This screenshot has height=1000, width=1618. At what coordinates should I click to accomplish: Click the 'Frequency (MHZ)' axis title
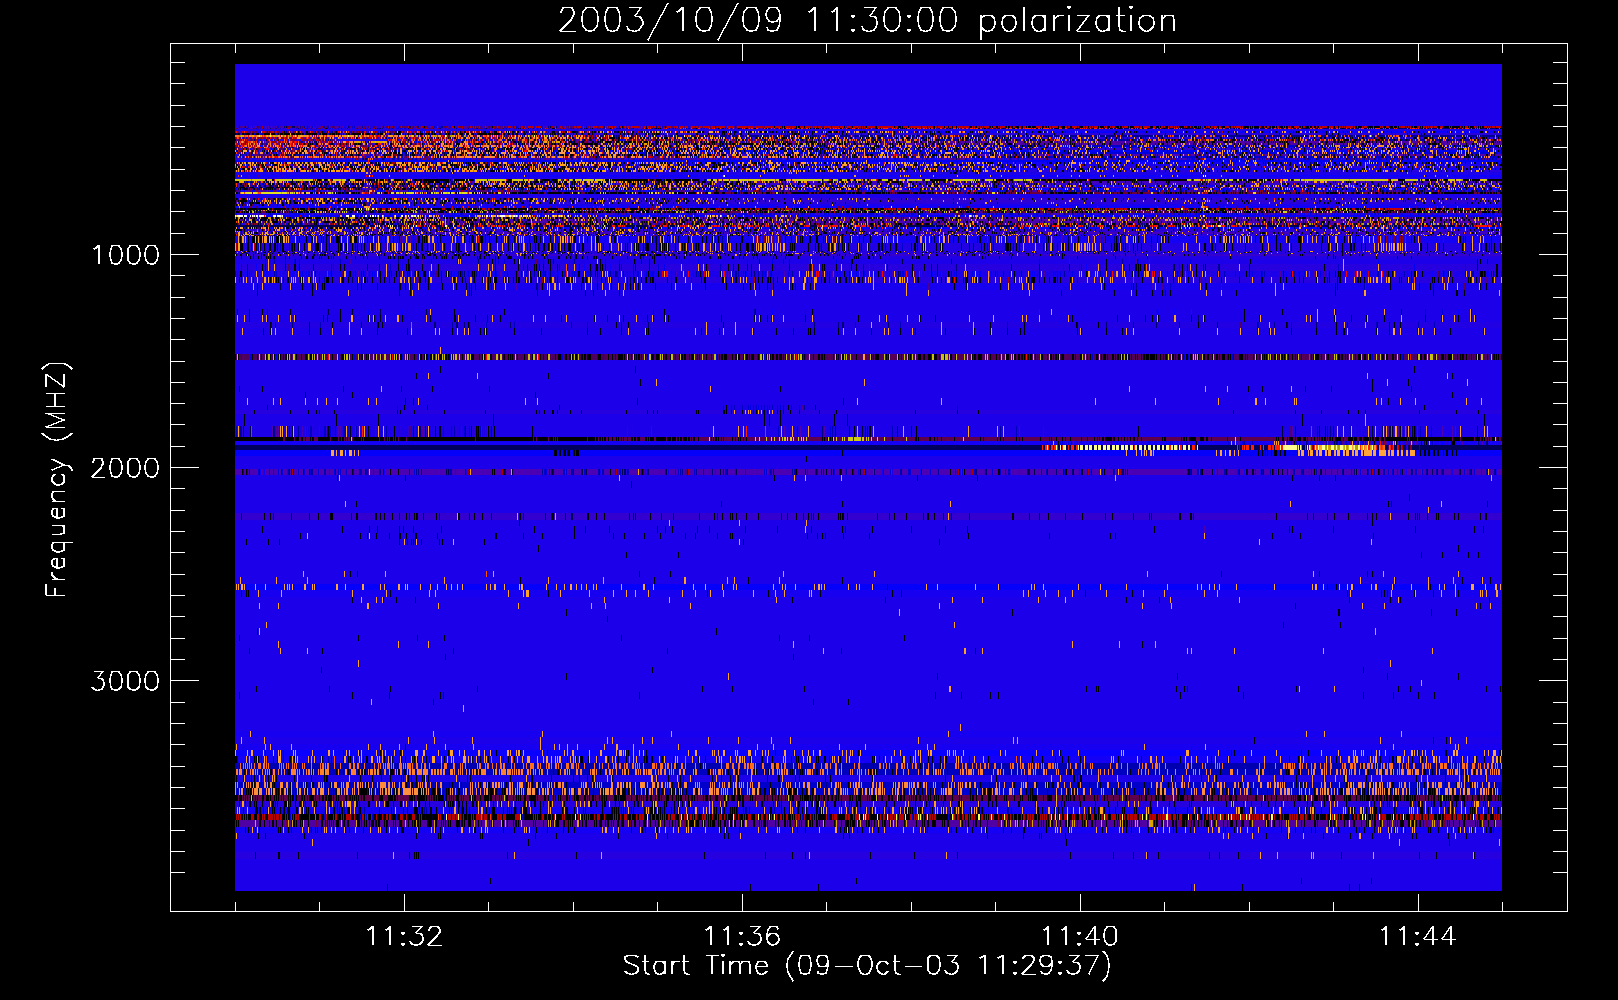click(x=57, y=480)
